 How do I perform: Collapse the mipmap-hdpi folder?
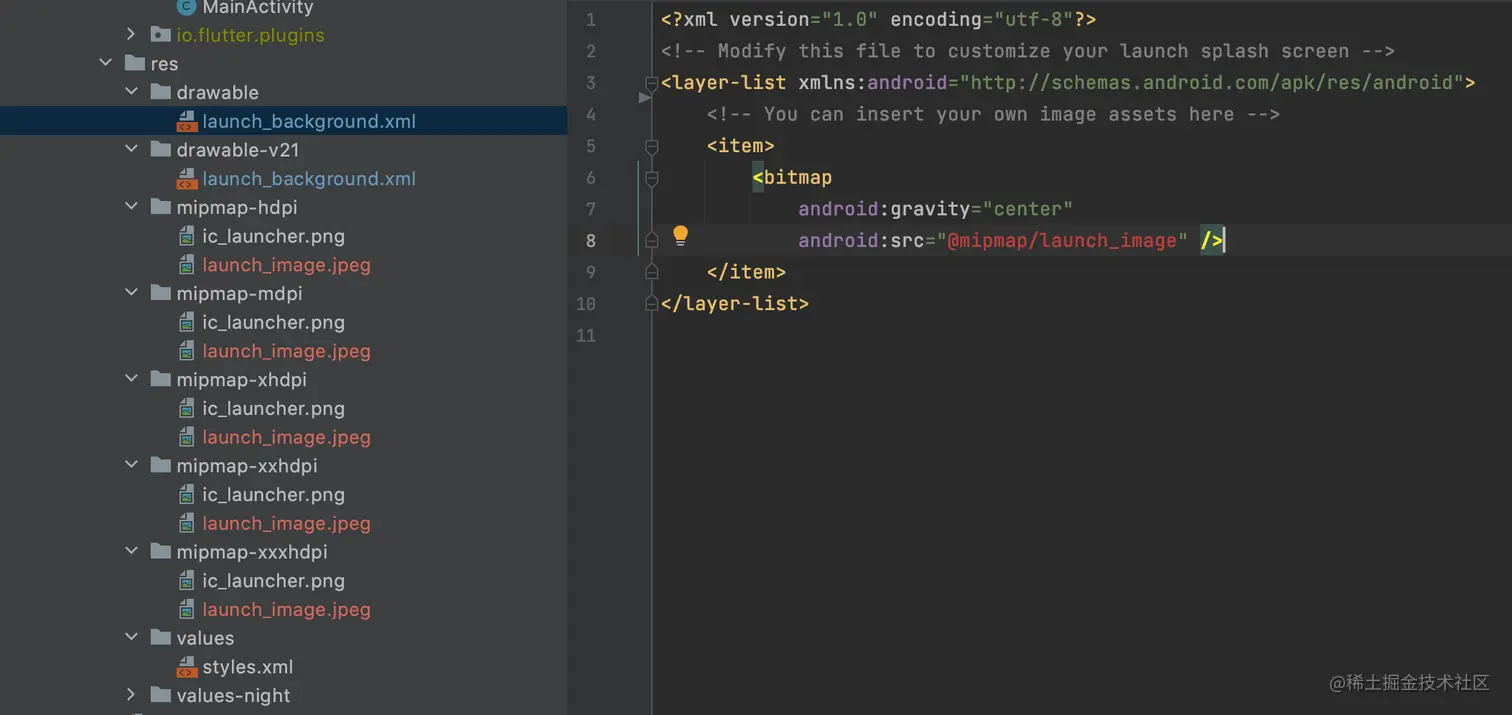(131, 207)
